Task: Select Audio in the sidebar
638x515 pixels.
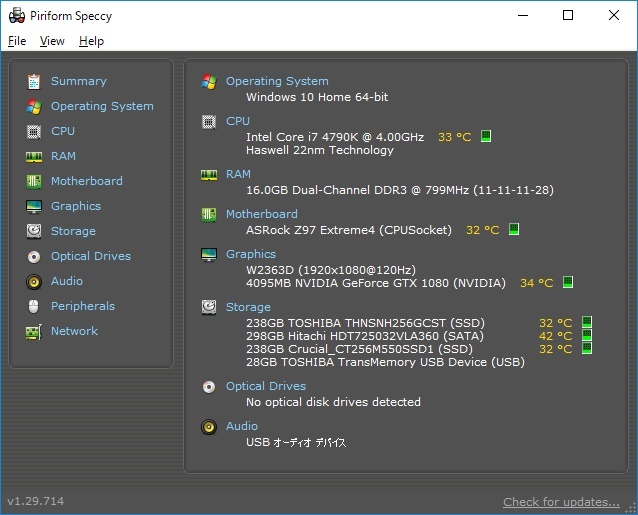Action: [67, 281]
